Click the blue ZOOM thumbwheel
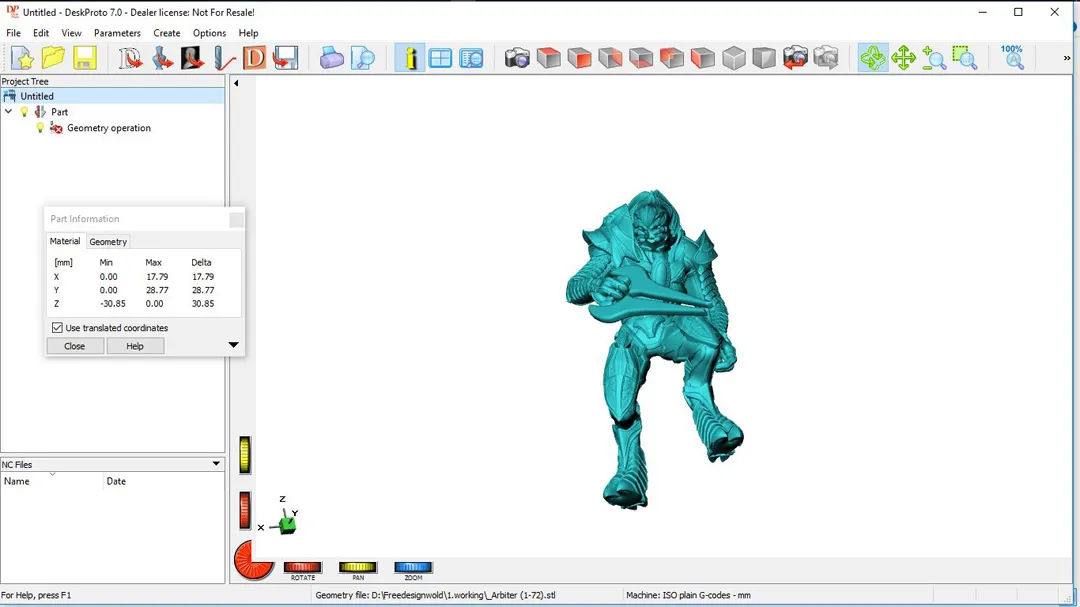1080x607 pixels. 413,567
